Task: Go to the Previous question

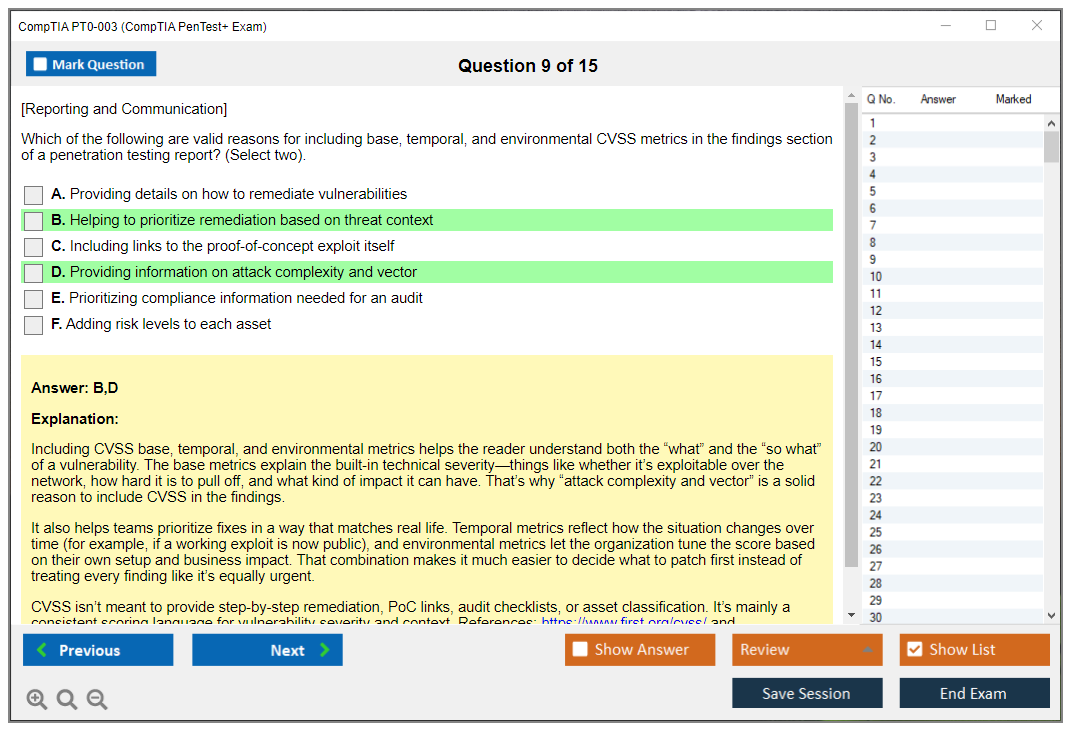Action: pyautogui.click(x=98, y=650)
